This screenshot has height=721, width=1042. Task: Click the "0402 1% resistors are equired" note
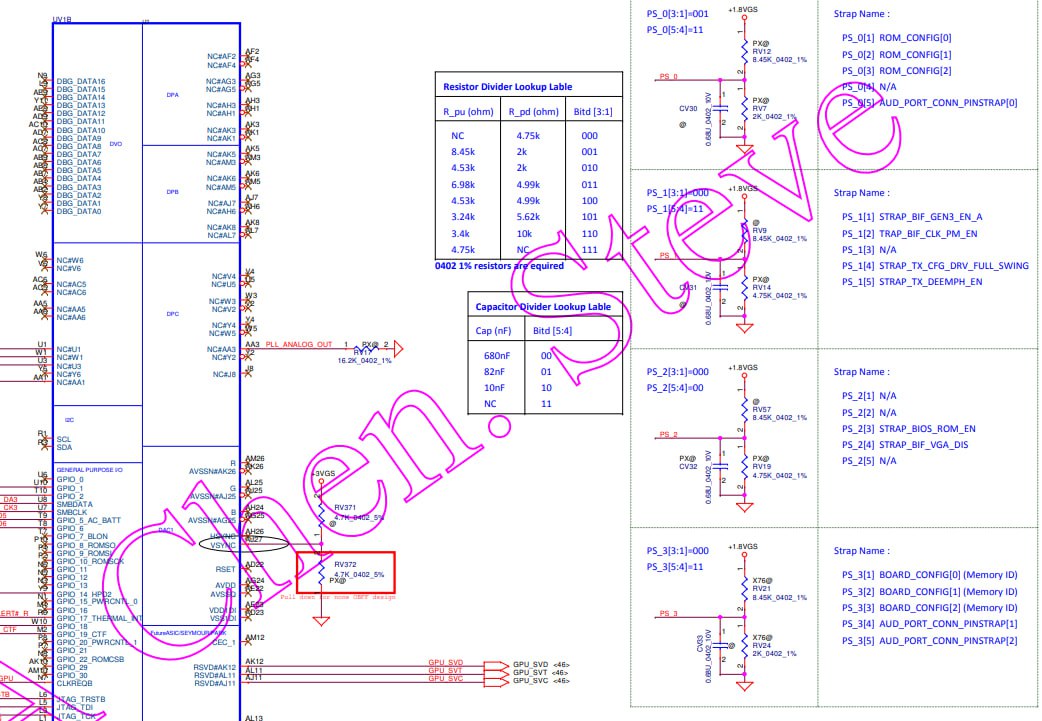click(499, 266)
